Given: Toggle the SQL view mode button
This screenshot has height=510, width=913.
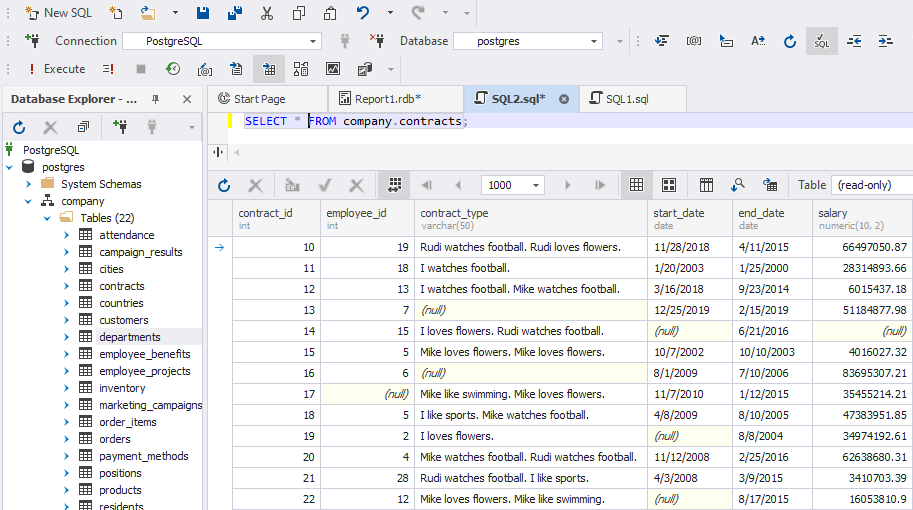Looking at the screenshot, I should pos(822,41).
